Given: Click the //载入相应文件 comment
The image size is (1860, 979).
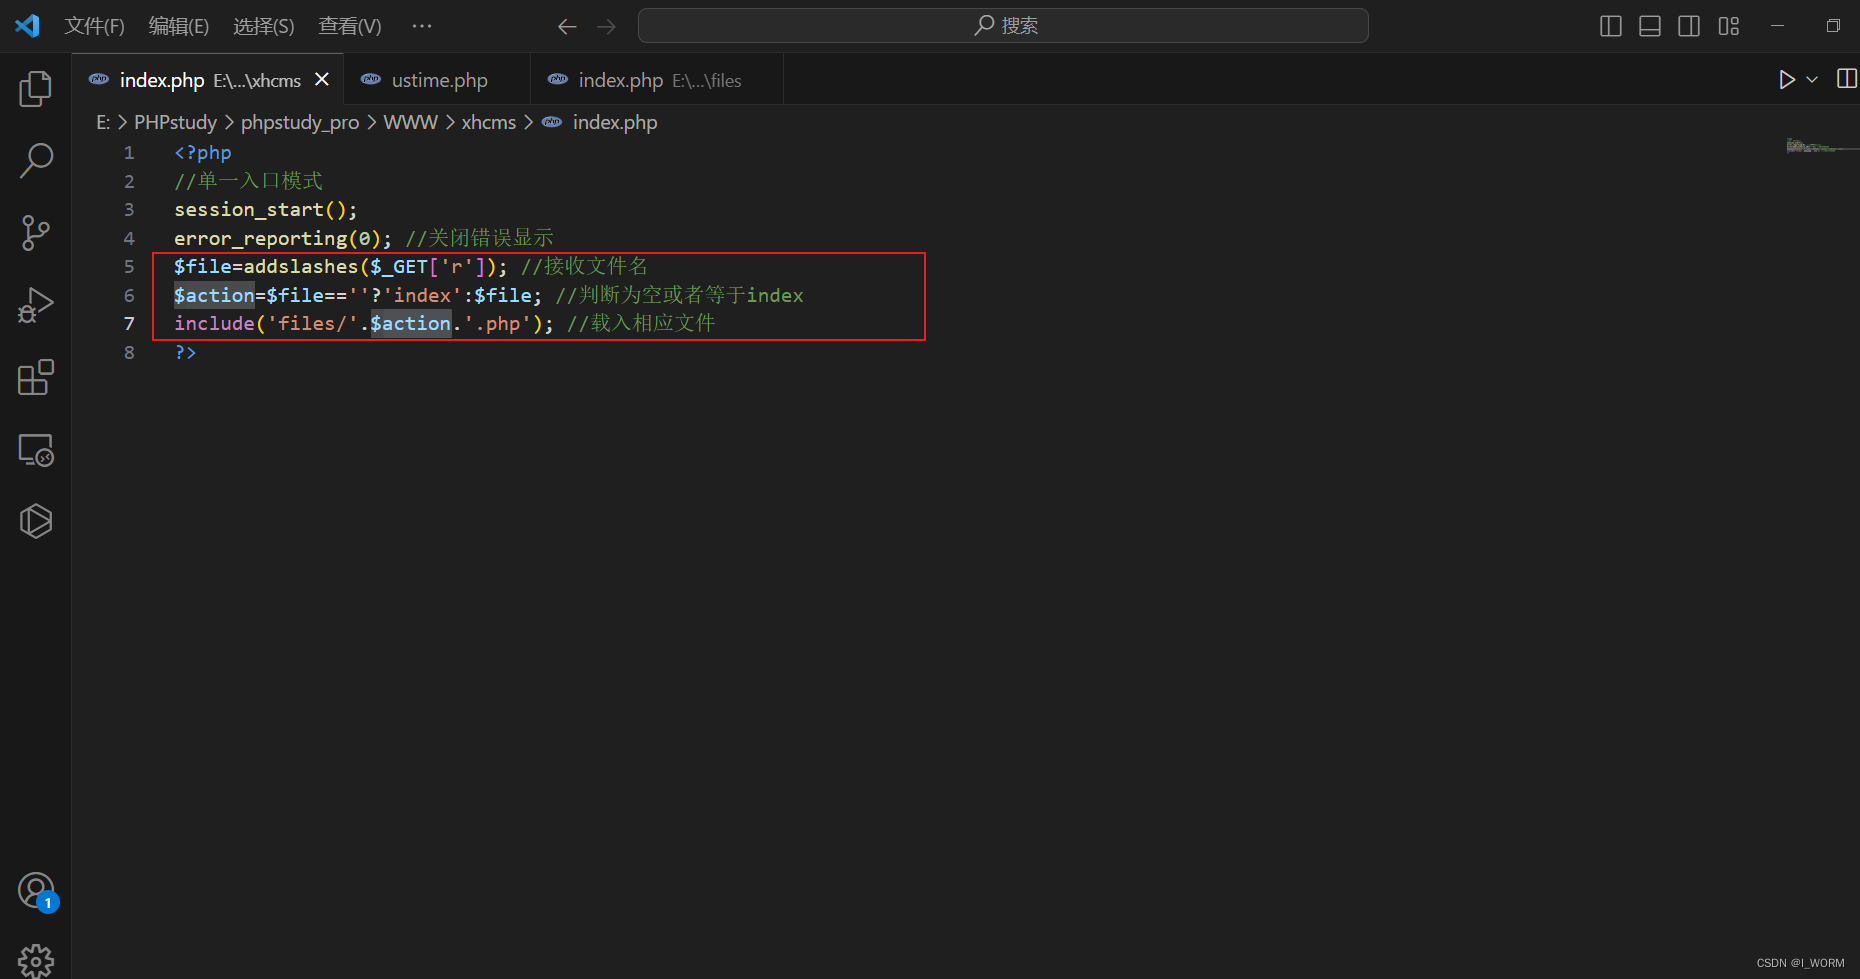Looking at the screenshot, I should (x=641, y=324).
